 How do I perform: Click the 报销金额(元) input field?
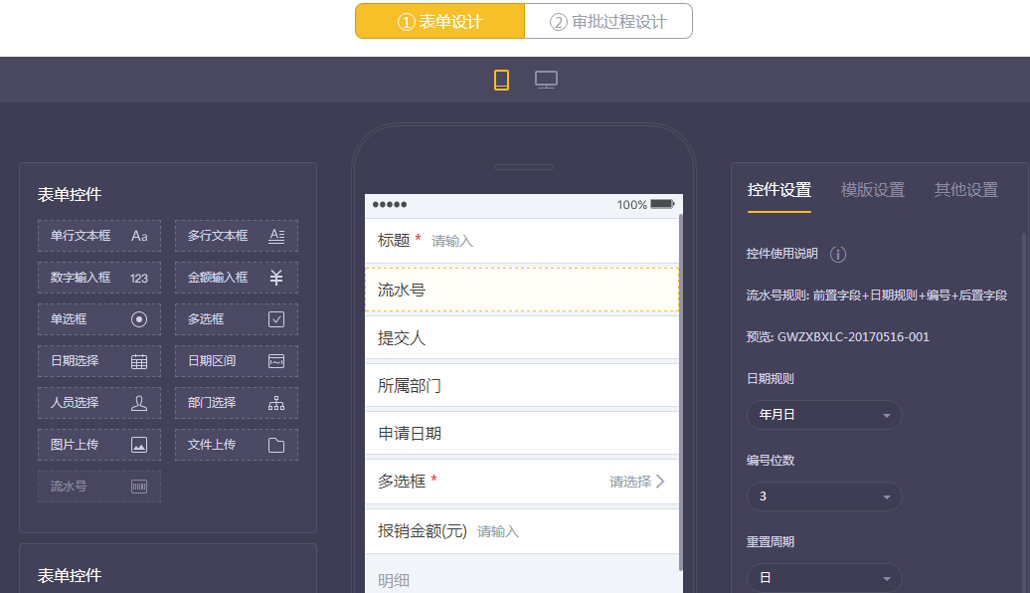[522, 531]
